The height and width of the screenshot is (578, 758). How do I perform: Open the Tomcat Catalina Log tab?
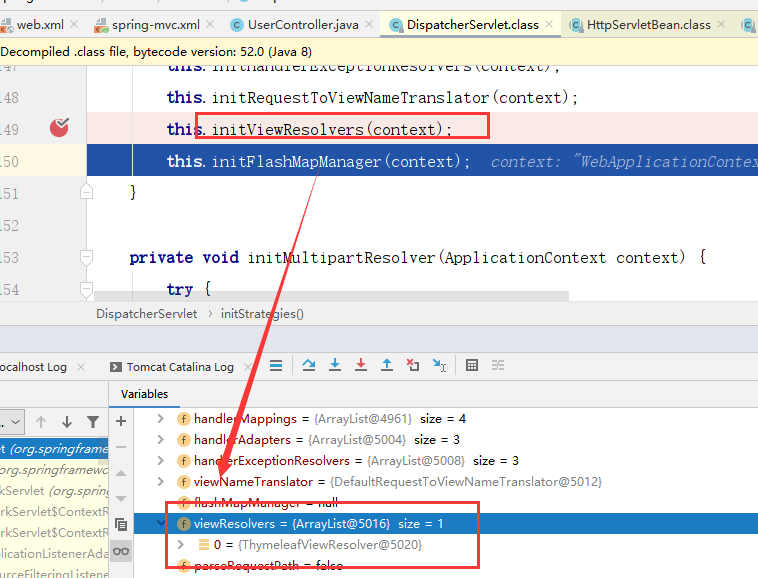tap(180, 367)
